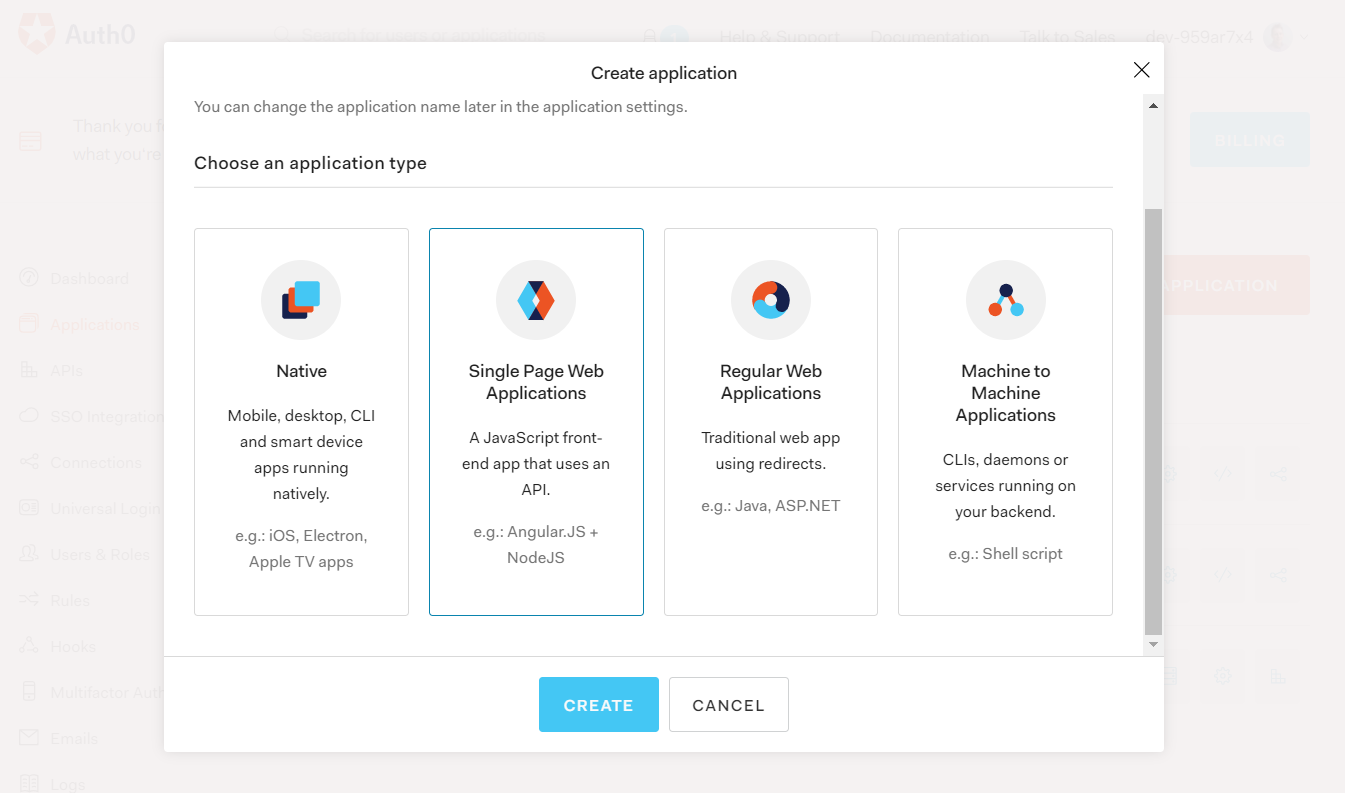Click the Emails sidebar icon
Viewport: 1345px width, 793px height.
[x=30, y=738]
